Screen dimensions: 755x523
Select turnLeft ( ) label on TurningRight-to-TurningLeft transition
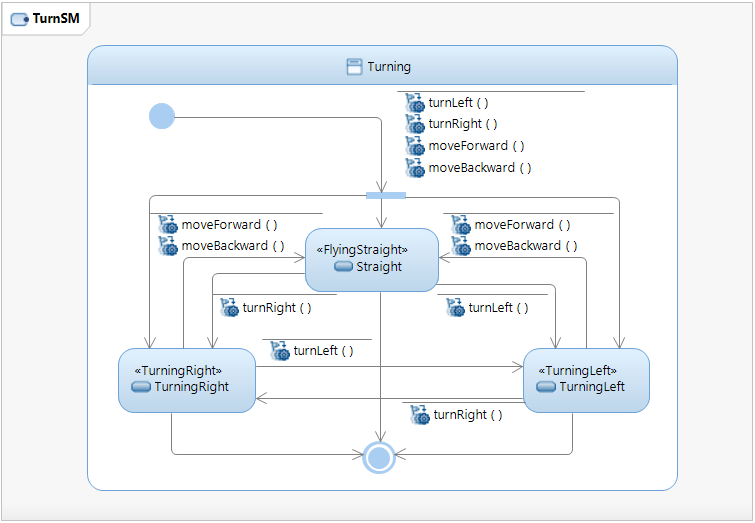click(324, 351)
